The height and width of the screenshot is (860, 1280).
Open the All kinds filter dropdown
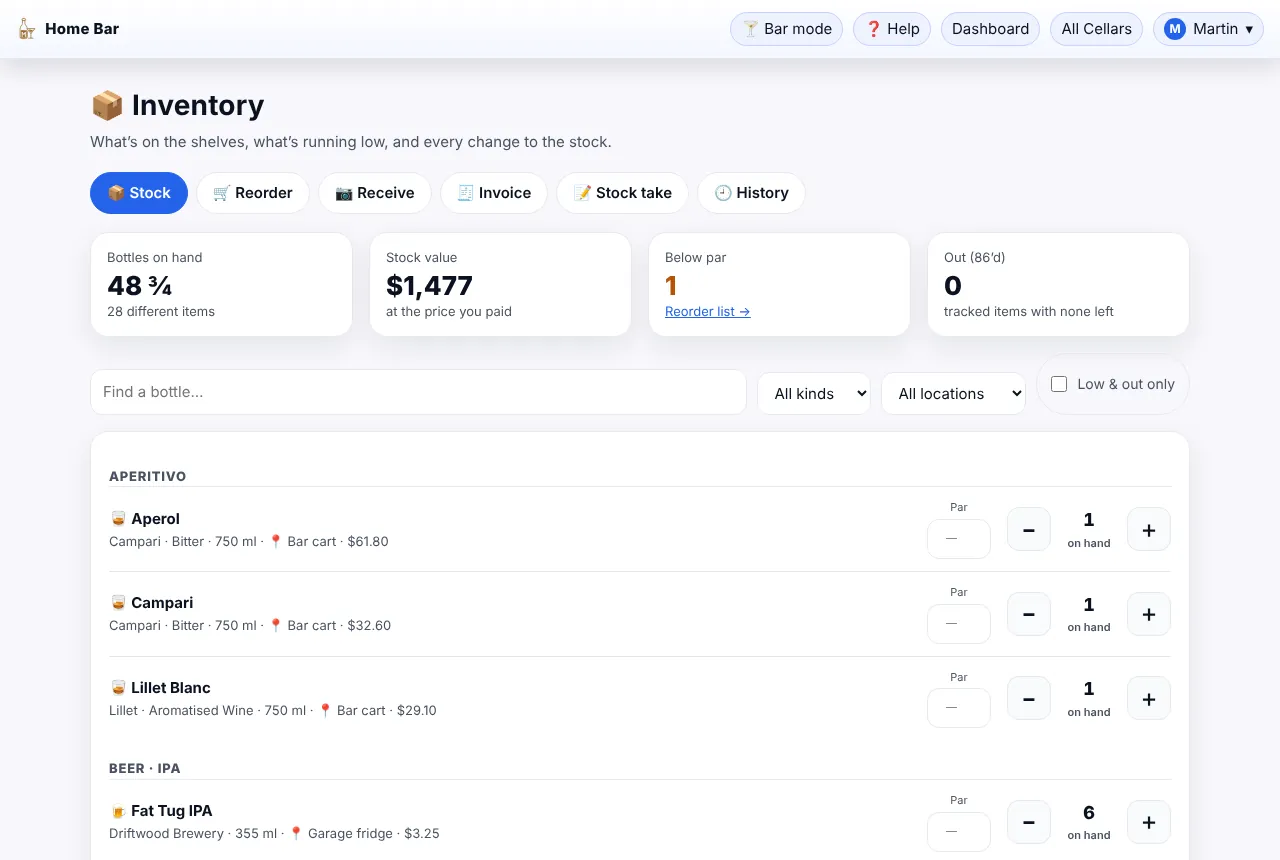point(814,393)
